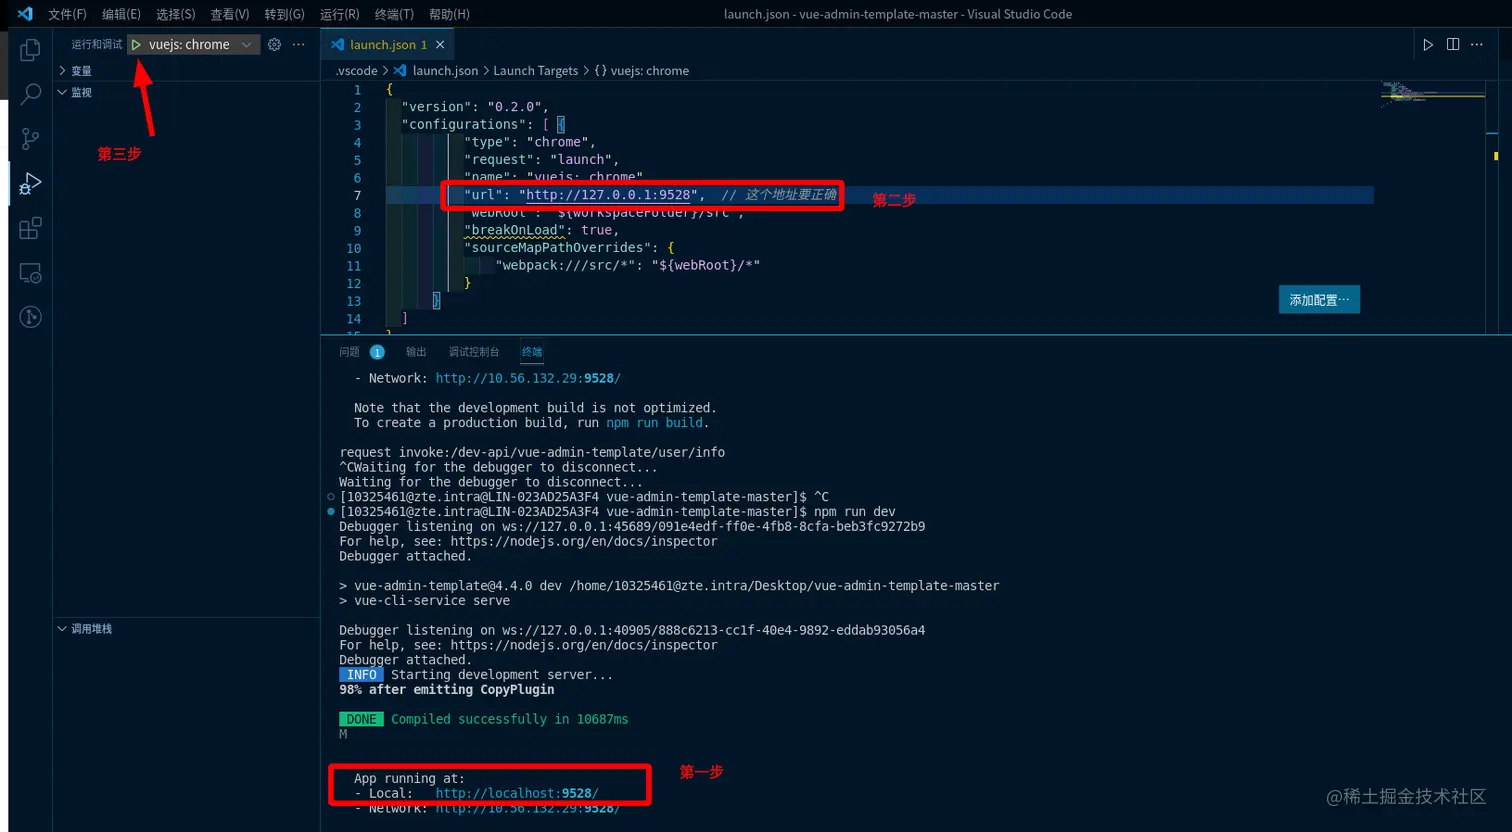Click the "breakOnLoad": true line
Screen dimensions: 1512x832
(x=541, y=230)
